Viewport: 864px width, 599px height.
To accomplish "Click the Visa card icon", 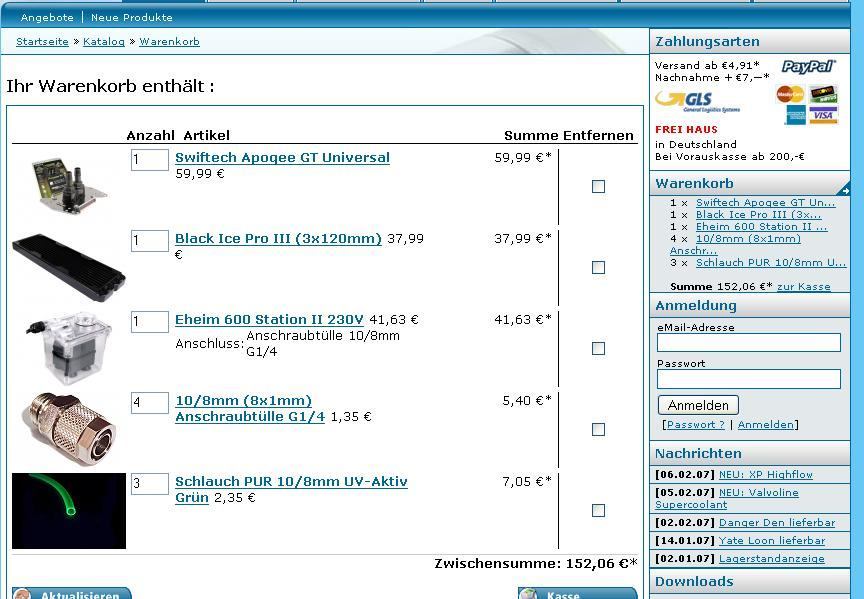I will pos(824,115).
